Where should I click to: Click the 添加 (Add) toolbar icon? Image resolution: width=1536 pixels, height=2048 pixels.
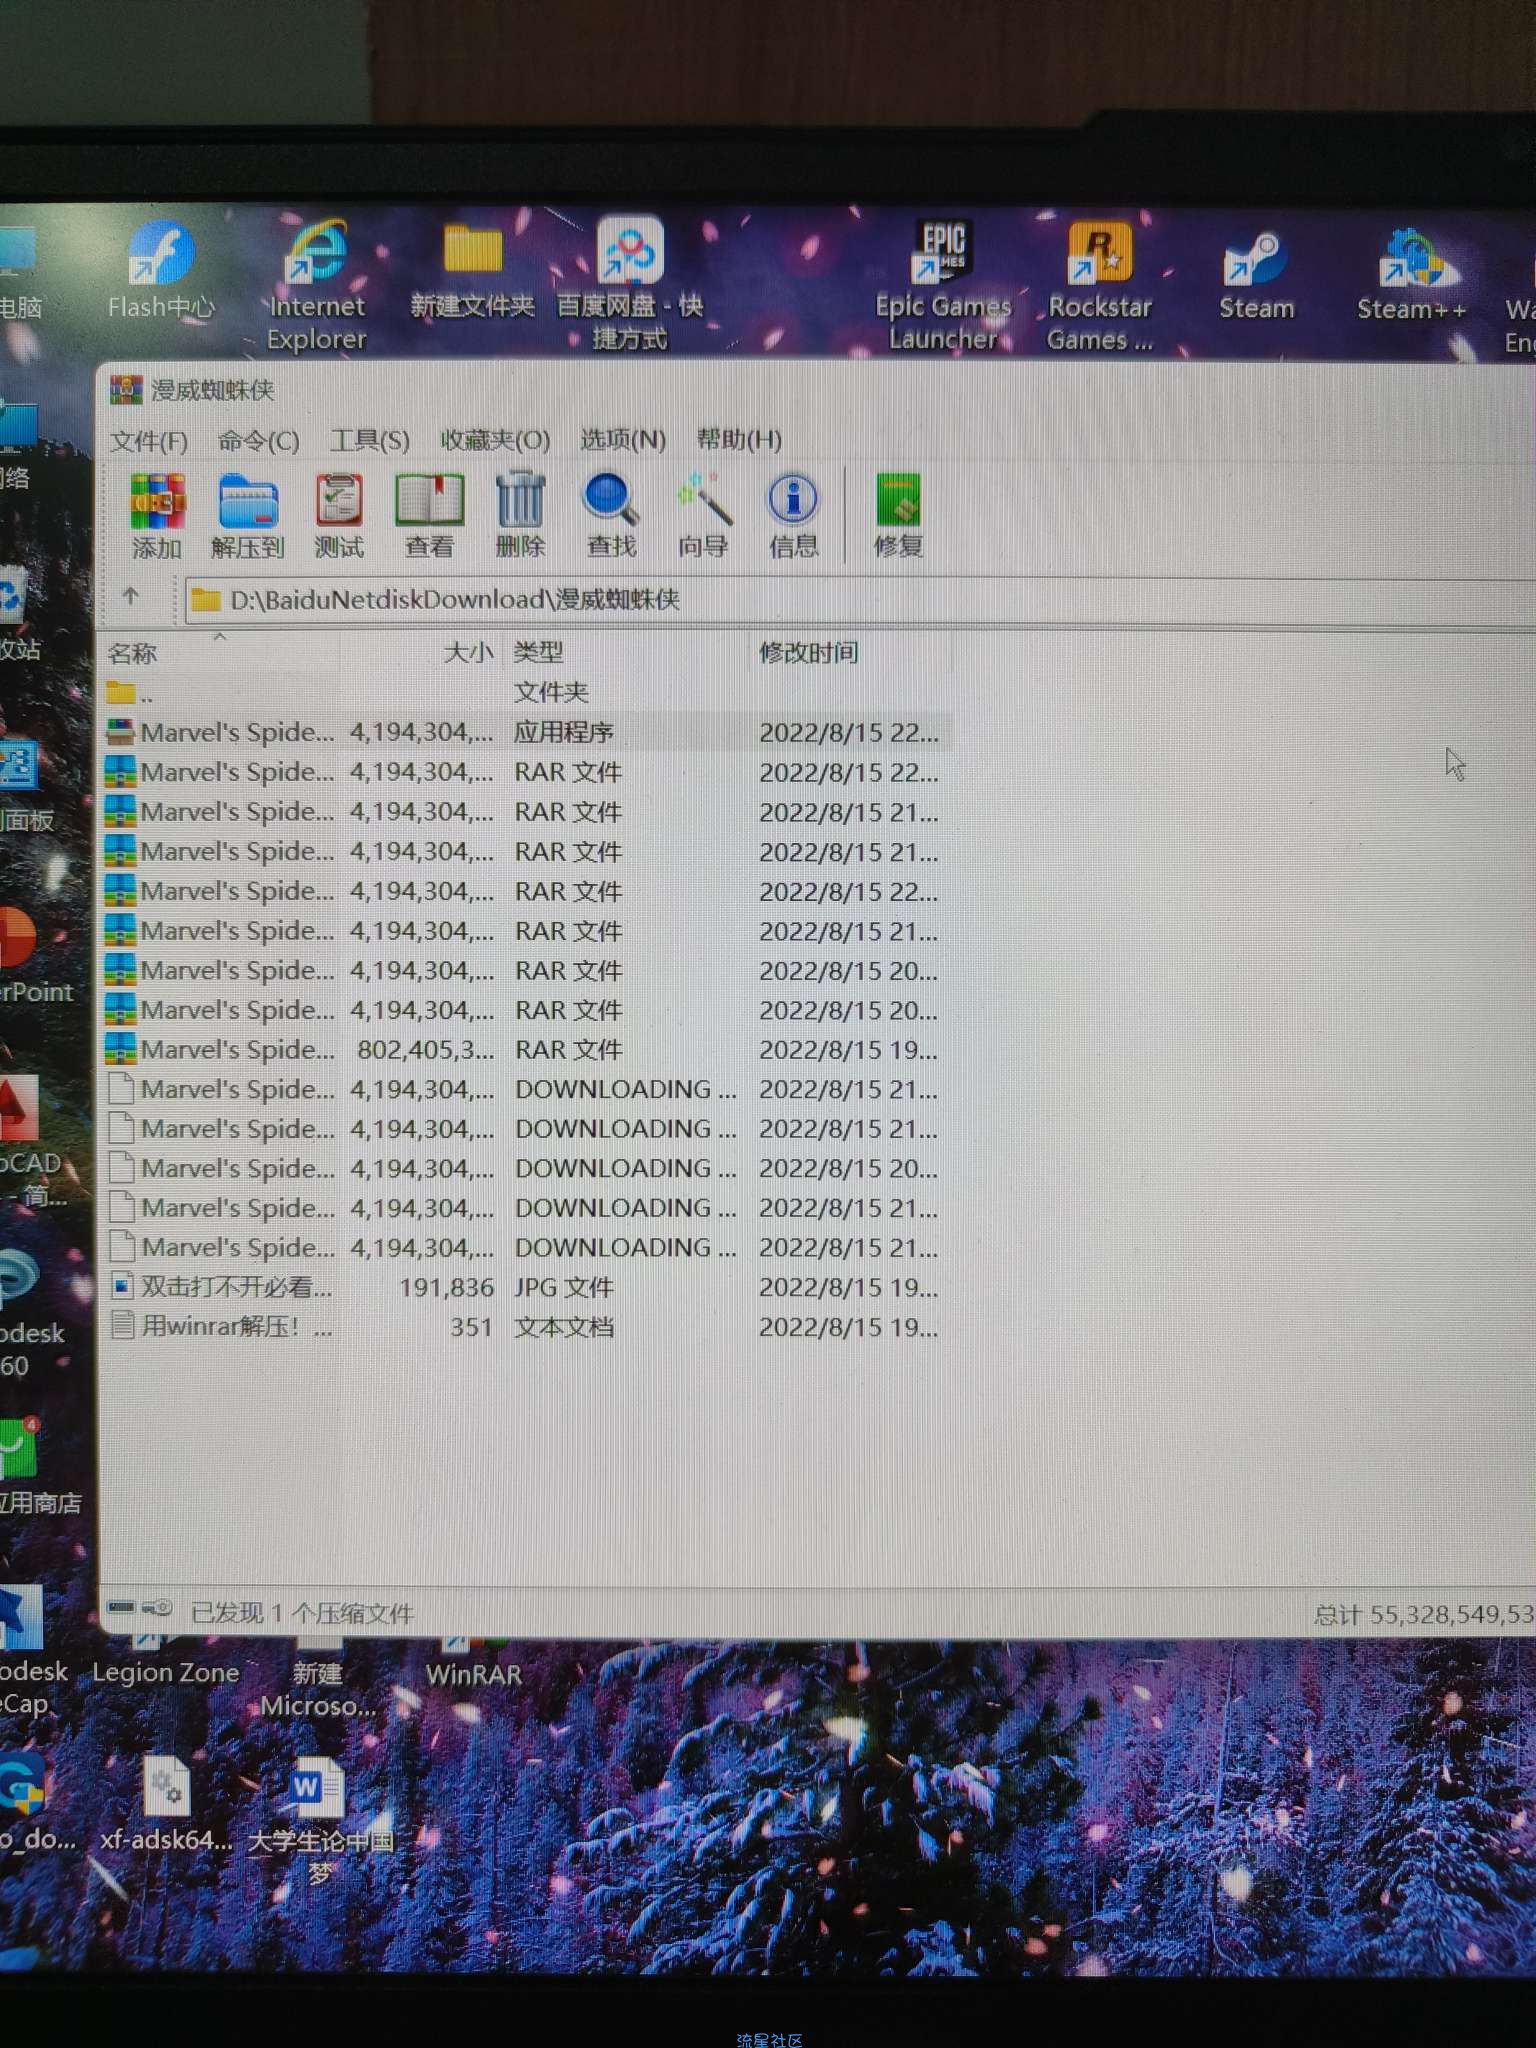pos(157,515)
